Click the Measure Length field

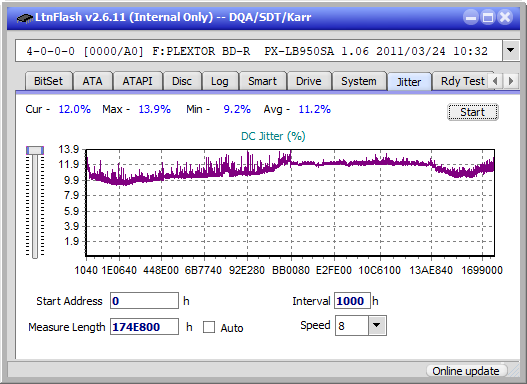(x=145, y=327)
